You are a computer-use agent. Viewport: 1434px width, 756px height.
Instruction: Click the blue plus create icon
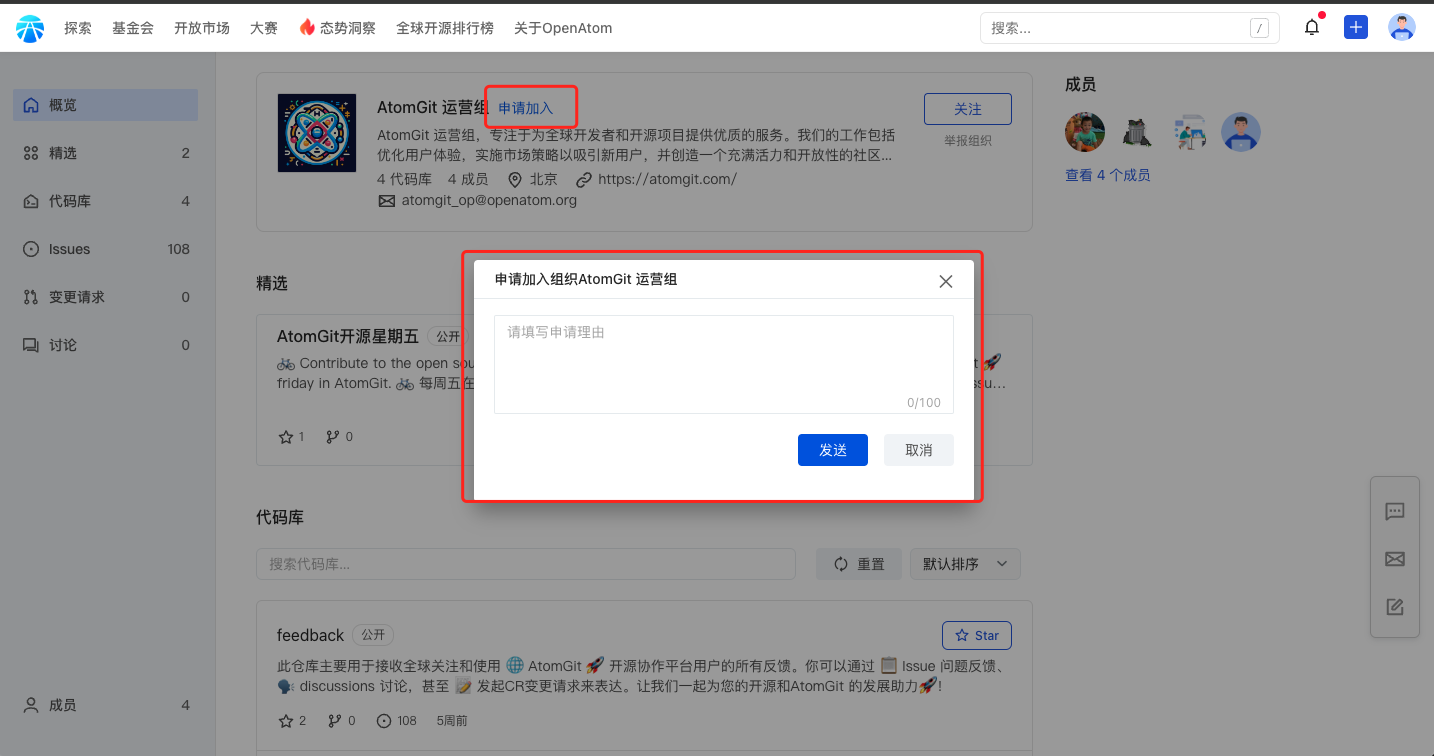[1356, 28]
